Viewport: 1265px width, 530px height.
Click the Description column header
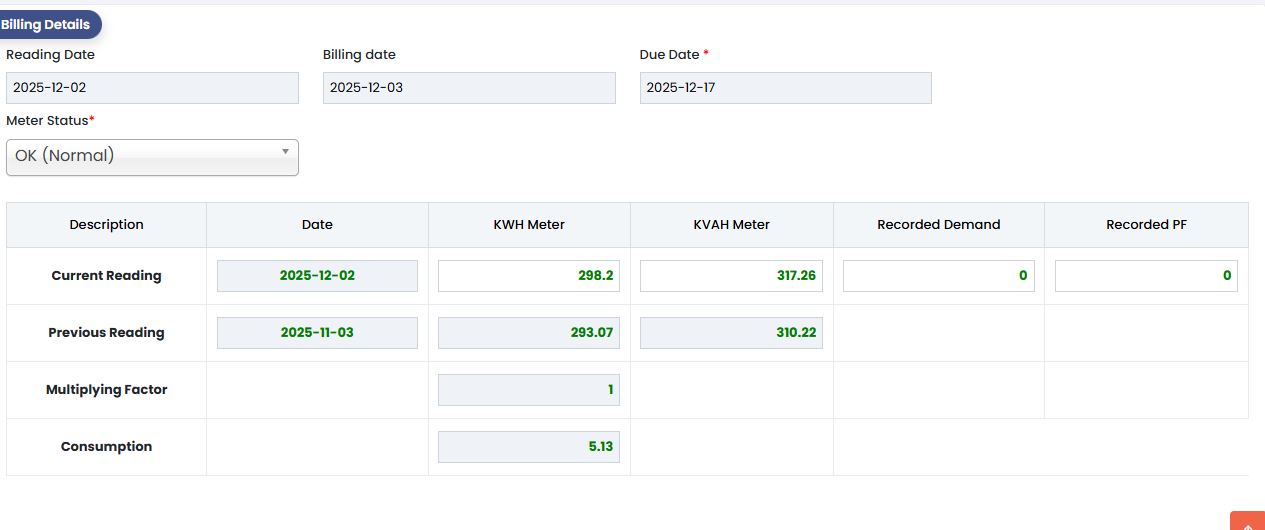click(106, 225)
